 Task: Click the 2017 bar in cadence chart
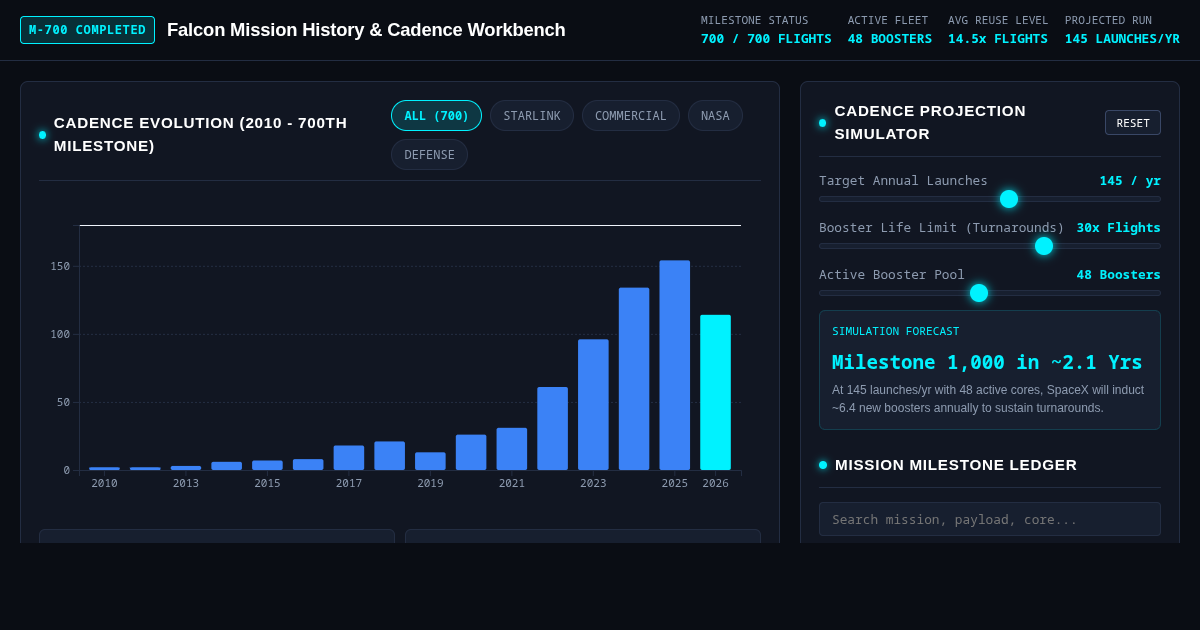click(349, 458)
